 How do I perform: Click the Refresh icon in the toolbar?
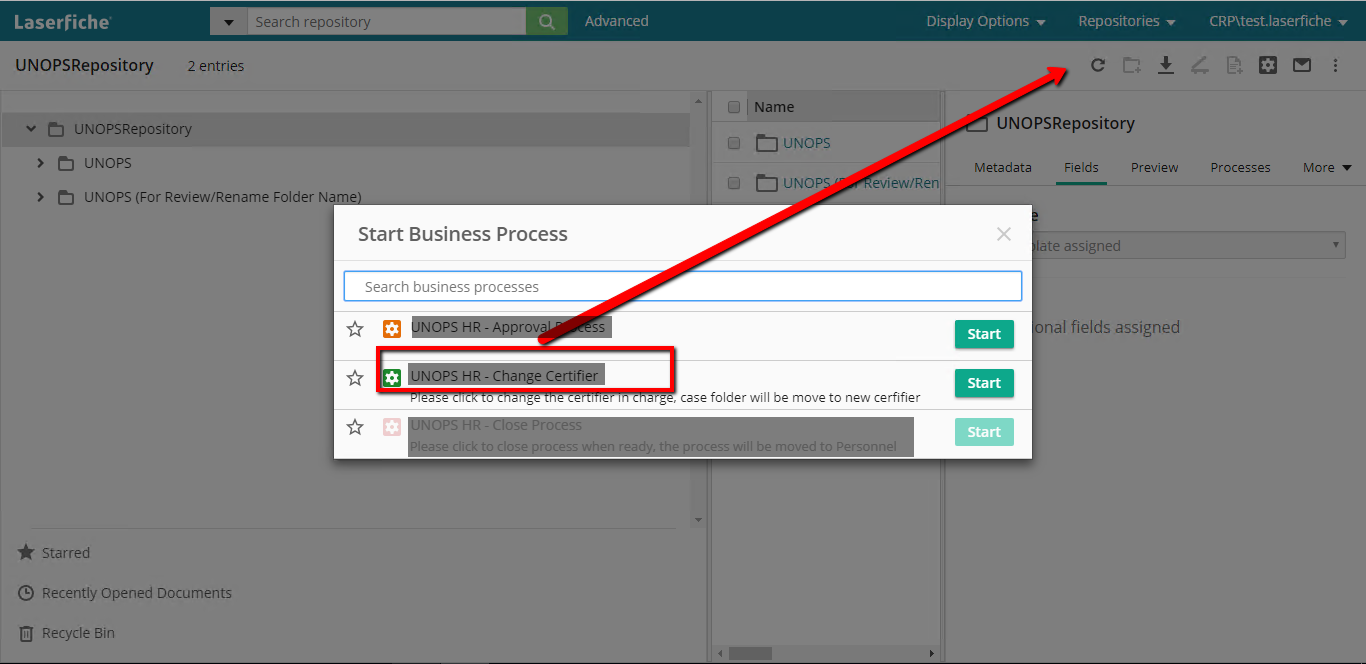click(x=1098, y=65)
